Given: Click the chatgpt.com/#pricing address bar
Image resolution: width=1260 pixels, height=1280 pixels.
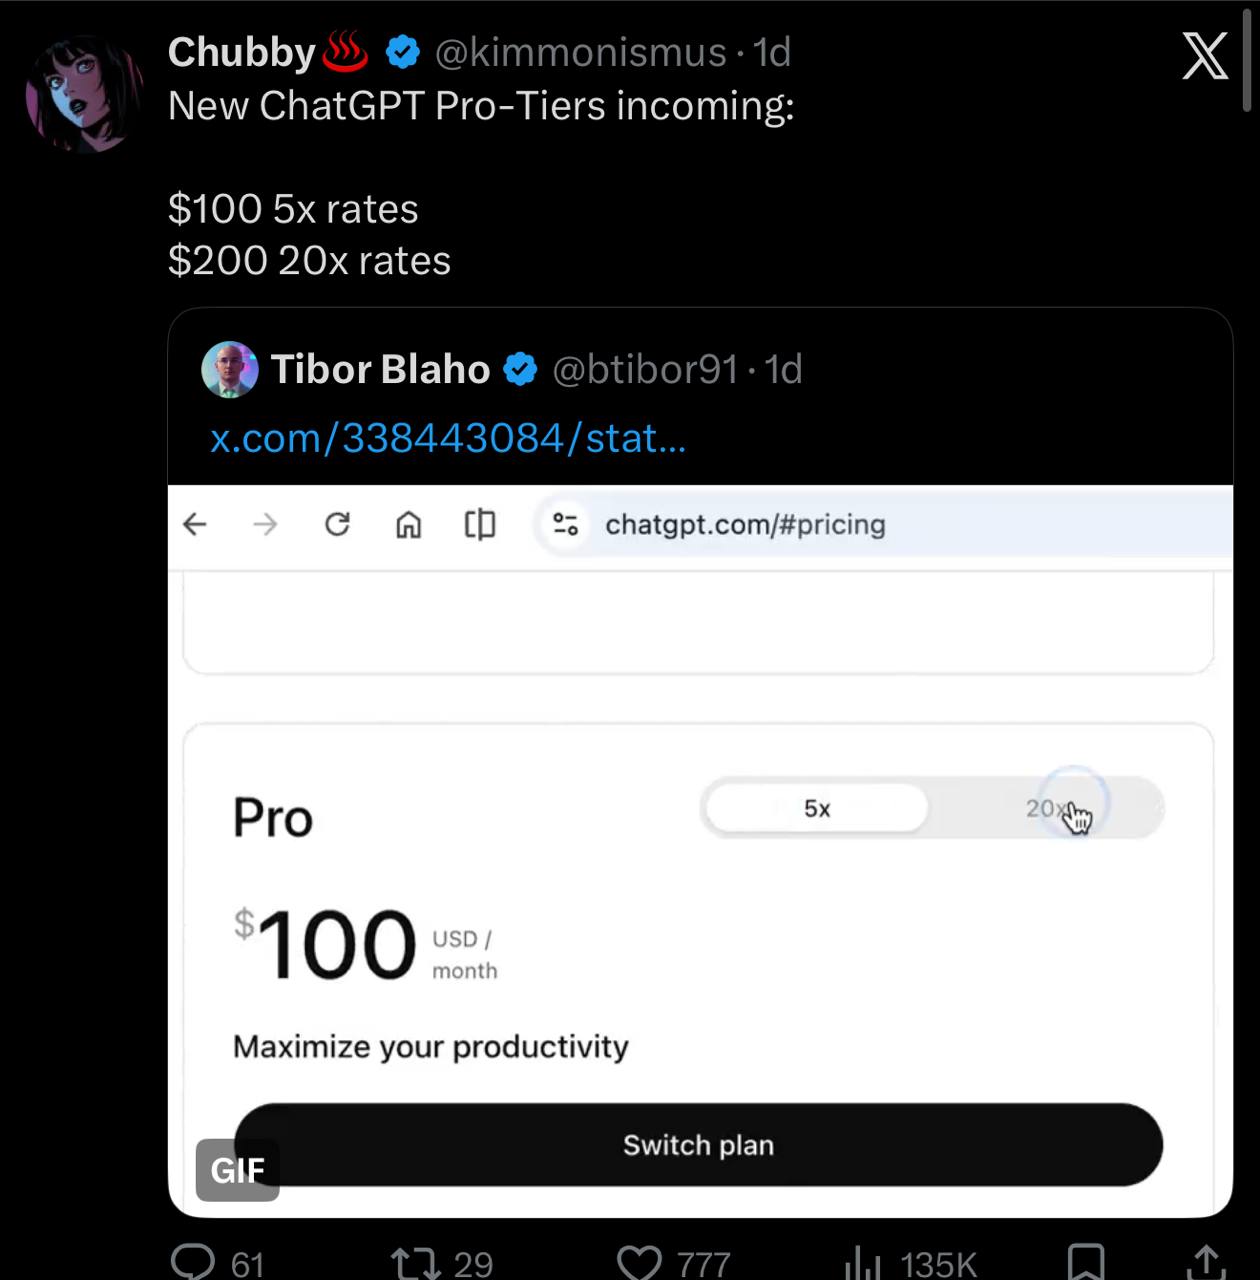Looking at the screenshot, I should (x=745, y=524).
